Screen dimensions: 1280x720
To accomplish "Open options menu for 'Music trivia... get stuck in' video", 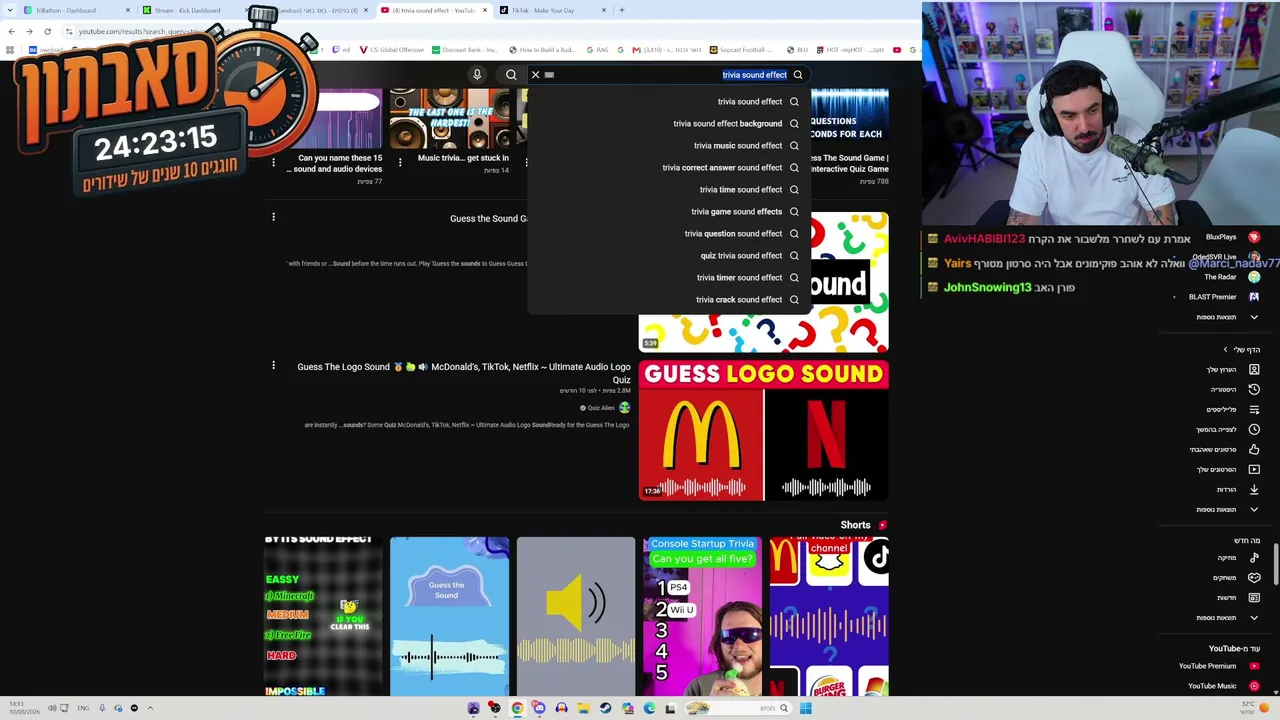I will 400,162.
